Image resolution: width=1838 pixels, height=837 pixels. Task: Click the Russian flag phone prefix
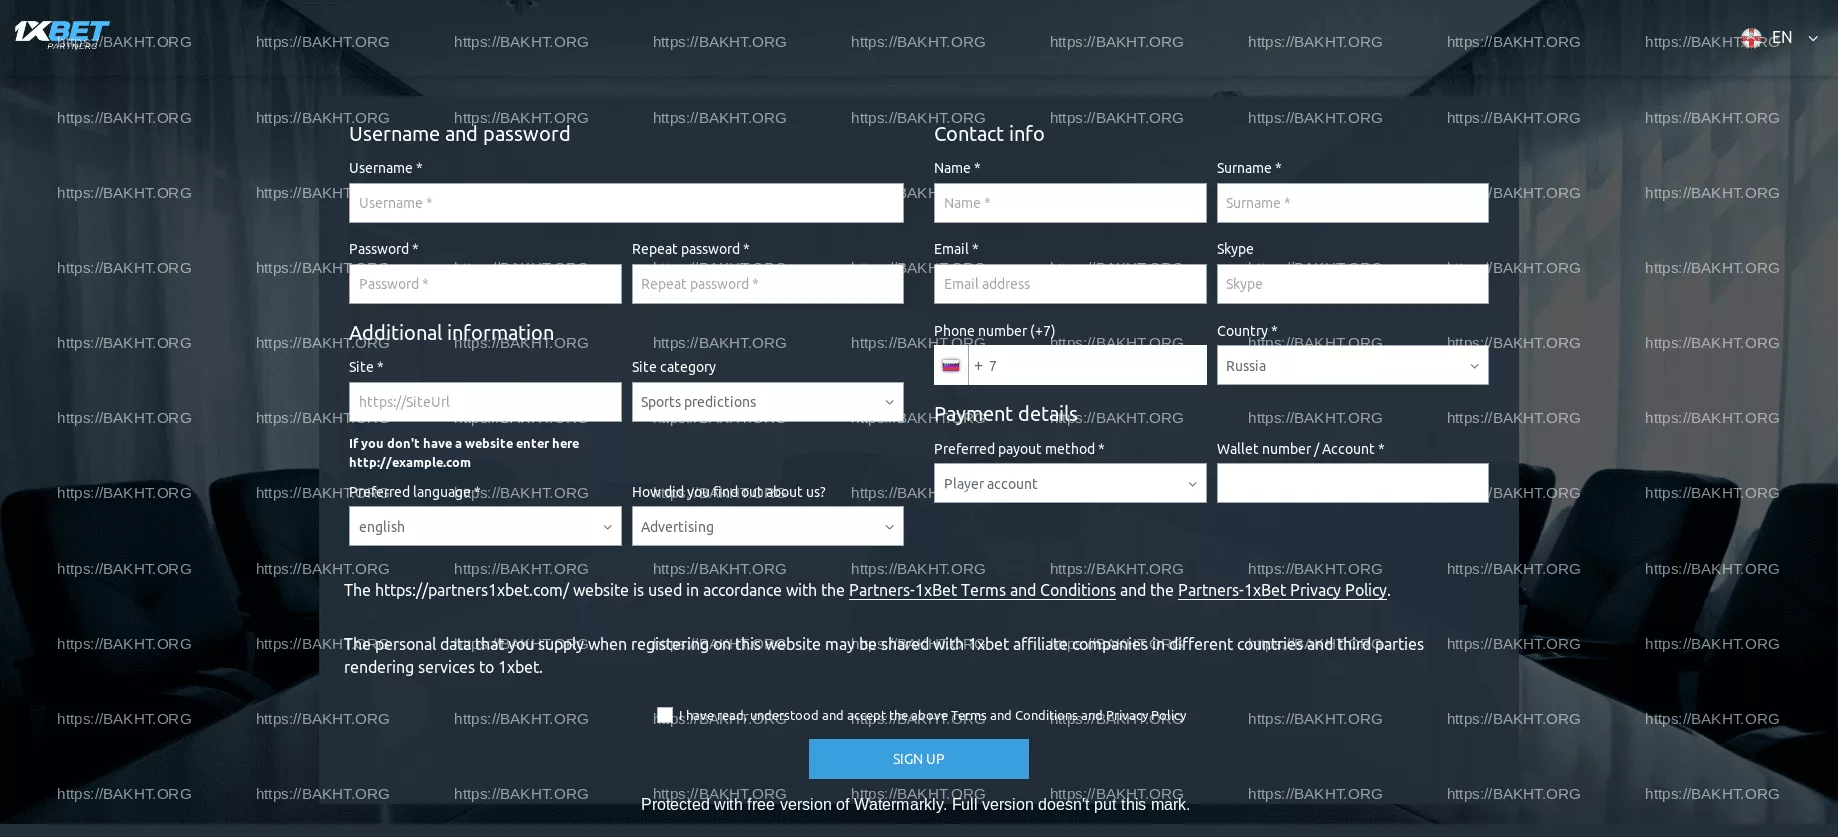[951, 366]
